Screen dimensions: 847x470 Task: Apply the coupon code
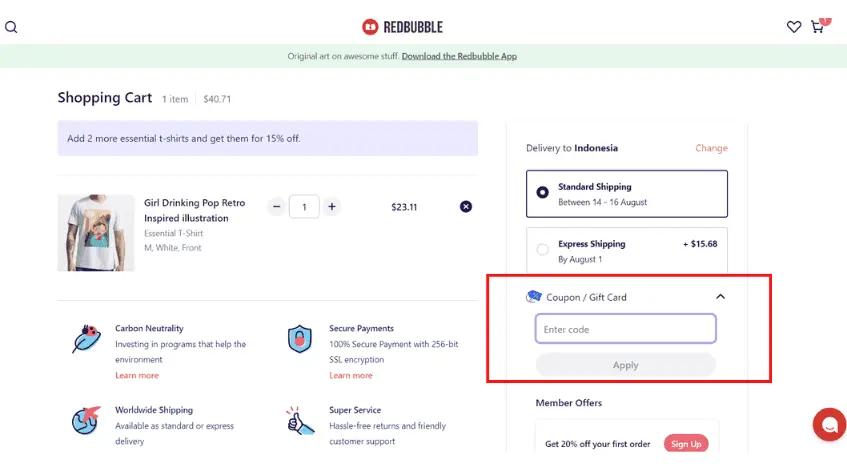[626, 365]
